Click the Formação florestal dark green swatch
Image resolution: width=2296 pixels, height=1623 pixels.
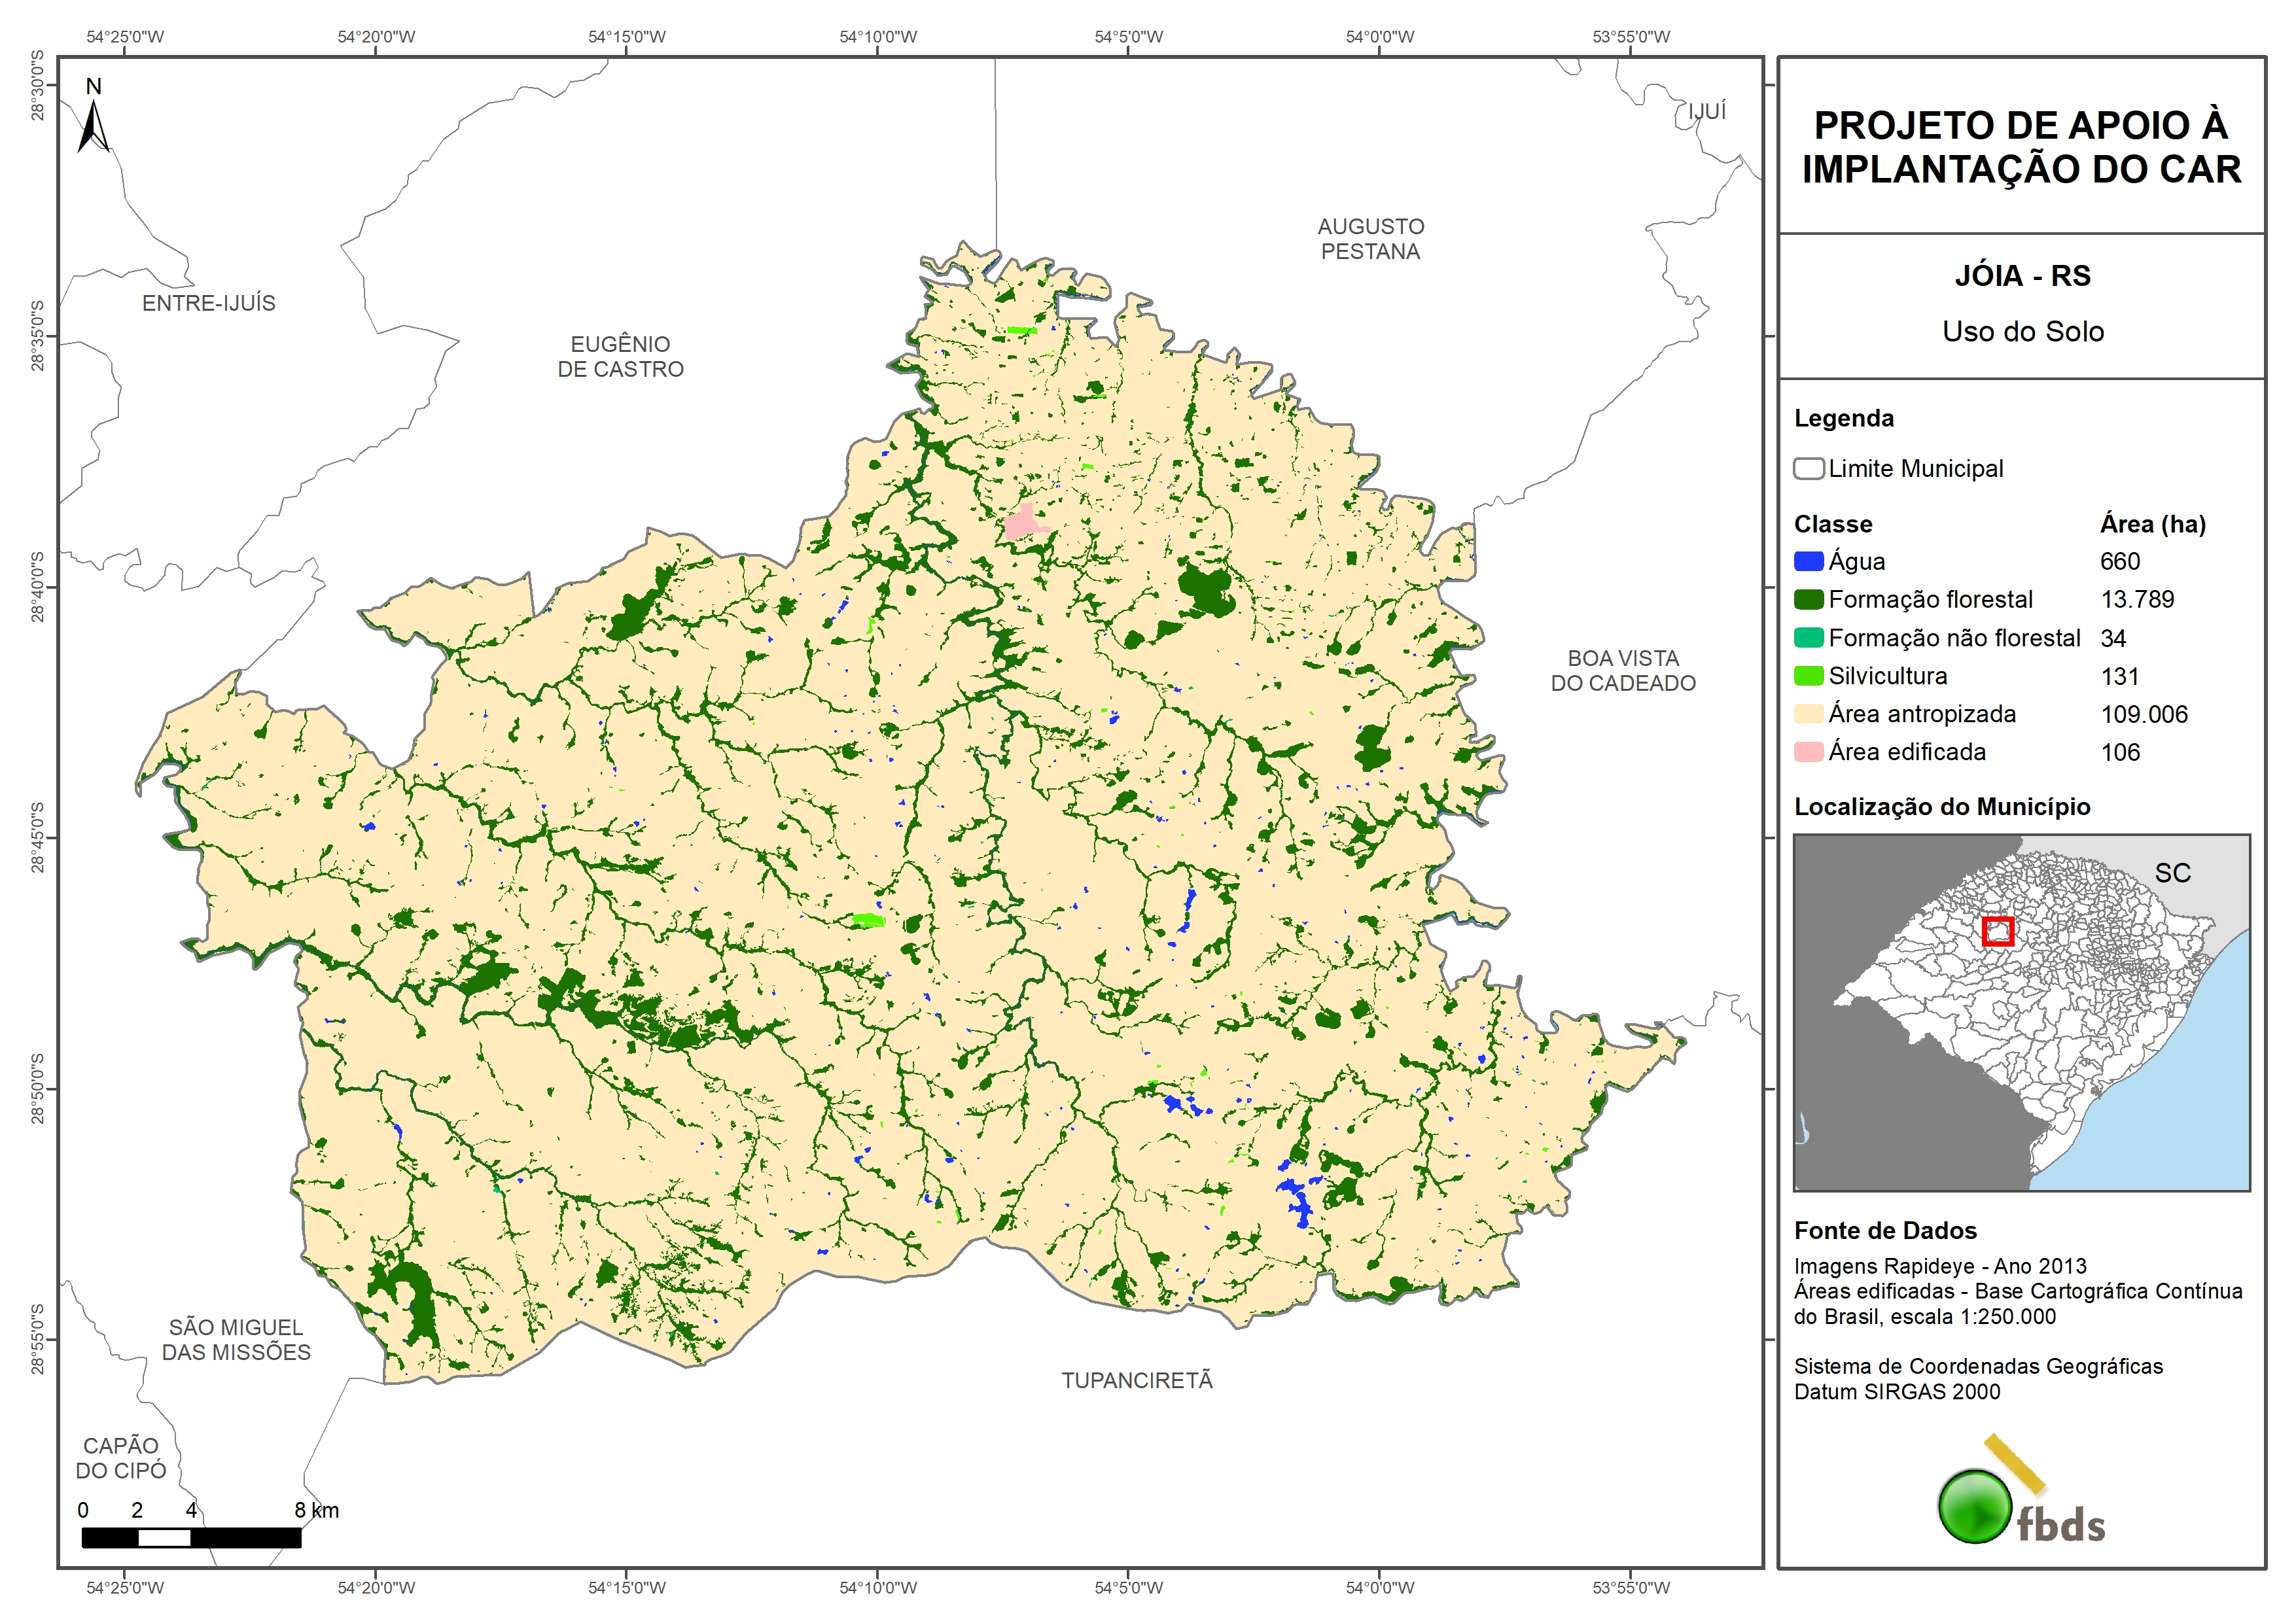pyautogui.click(x=1808, y=600)
